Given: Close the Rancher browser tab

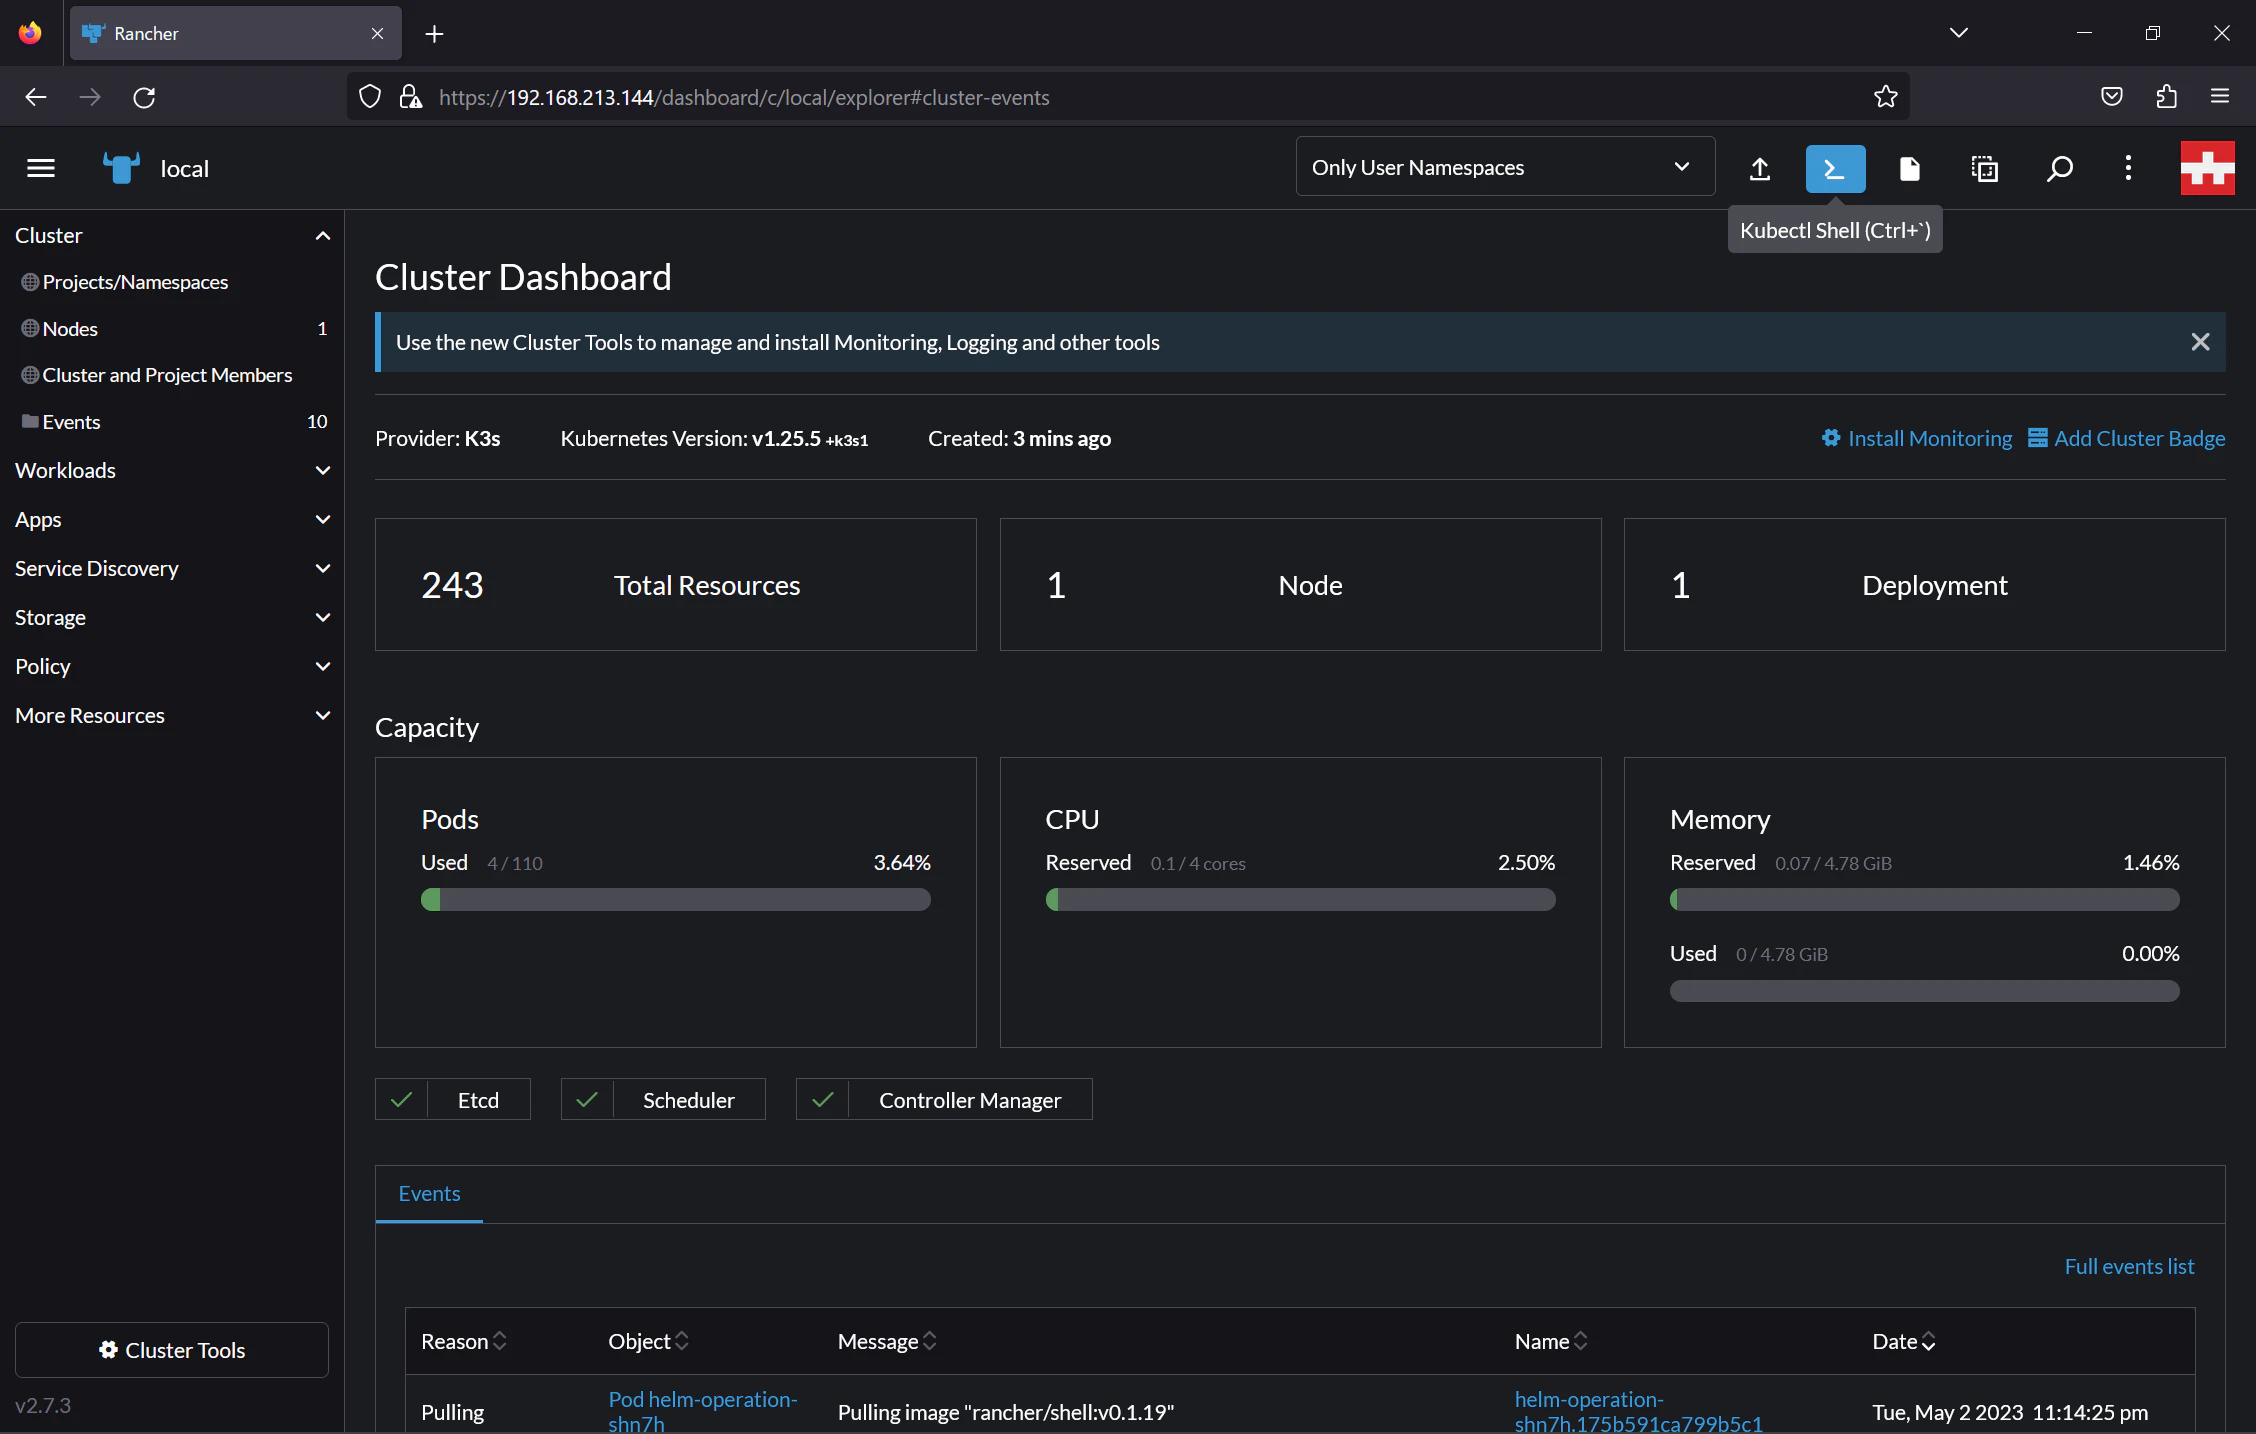Looking at the screenshot, I should point(377,34).
